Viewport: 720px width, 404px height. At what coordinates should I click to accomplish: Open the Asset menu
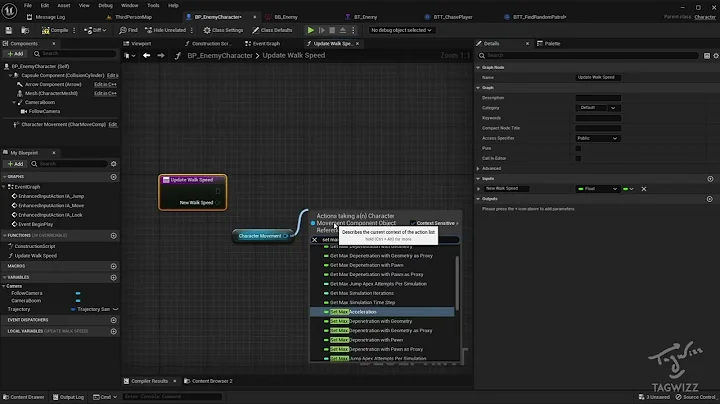point(64,6)
